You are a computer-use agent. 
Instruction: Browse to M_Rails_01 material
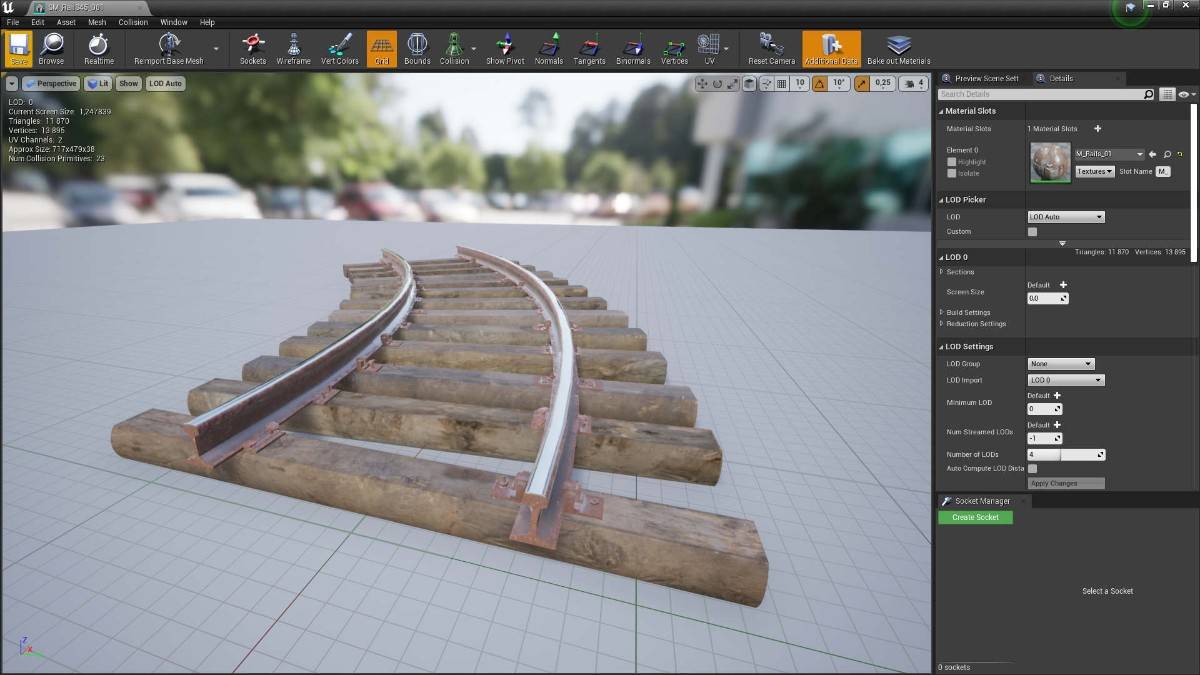[x=1166, y=154]
